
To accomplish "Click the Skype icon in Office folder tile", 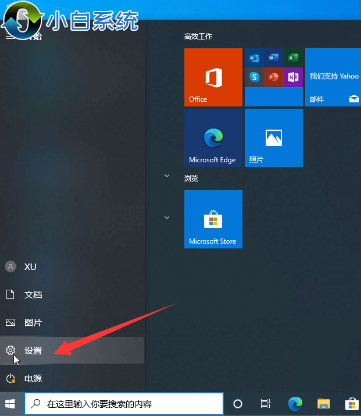I will [254, 77].
